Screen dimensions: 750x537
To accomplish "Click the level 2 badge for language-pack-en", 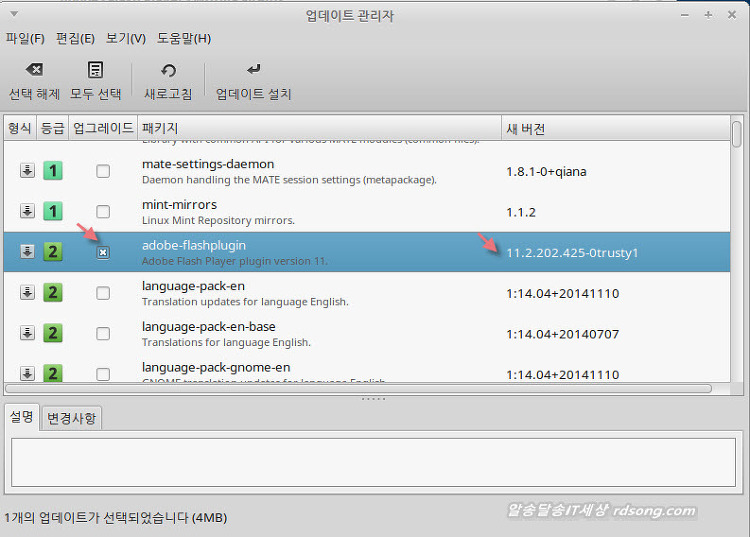I will (x=52, y=293).
